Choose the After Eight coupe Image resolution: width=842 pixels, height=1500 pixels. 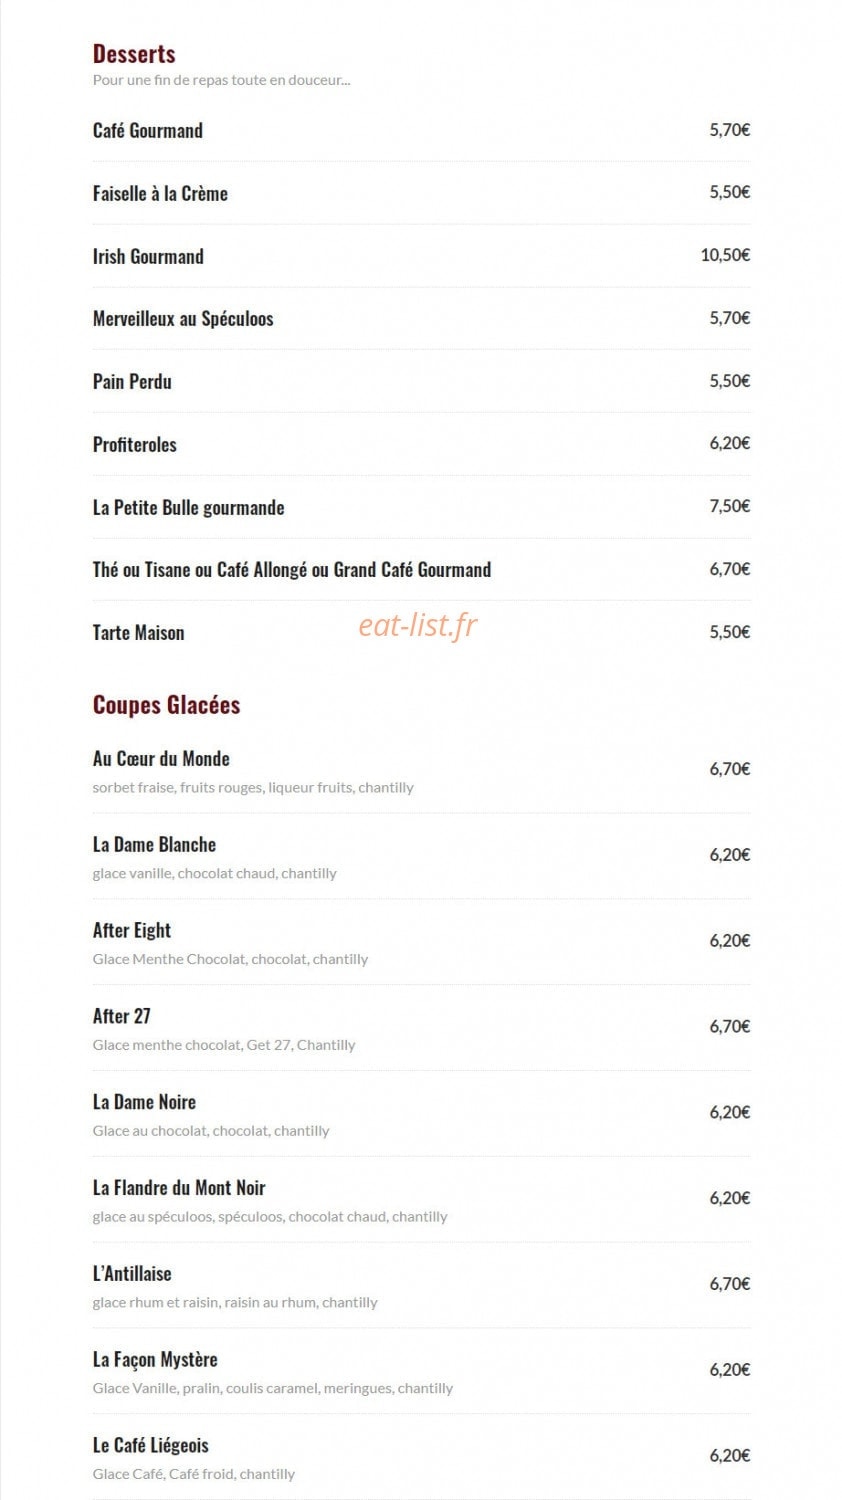point(132,931)
